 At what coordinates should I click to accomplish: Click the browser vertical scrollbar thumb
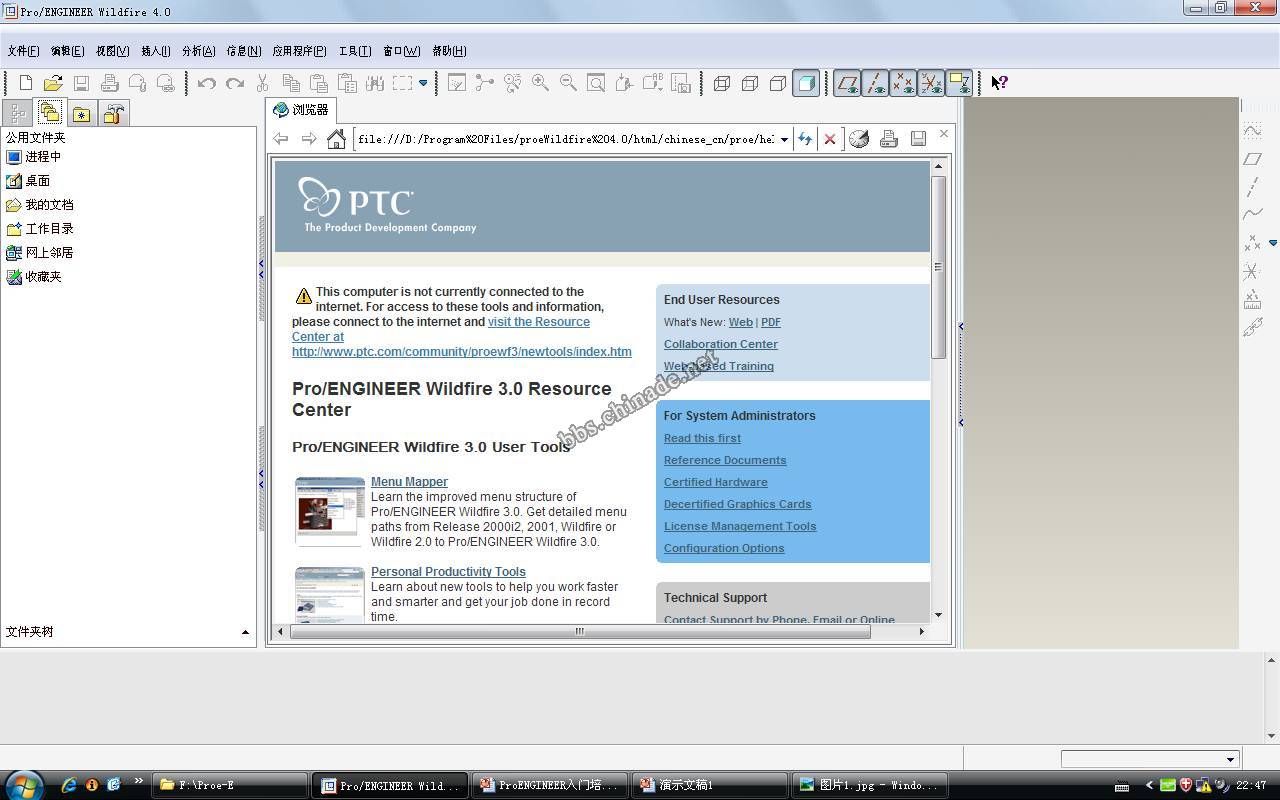tap(938, 267)
